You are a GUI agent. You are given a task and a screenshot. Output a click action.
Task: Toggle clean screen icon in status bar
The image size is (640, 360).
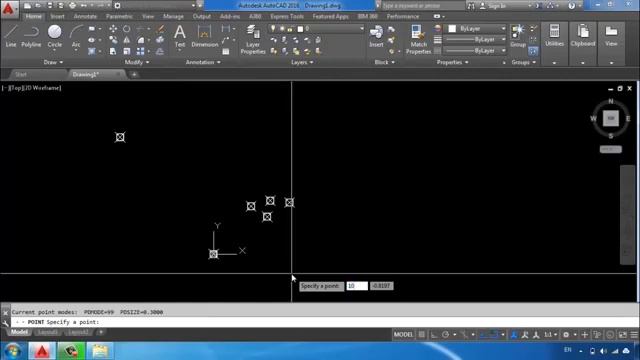pyautogui.click(x=622, y=335)
